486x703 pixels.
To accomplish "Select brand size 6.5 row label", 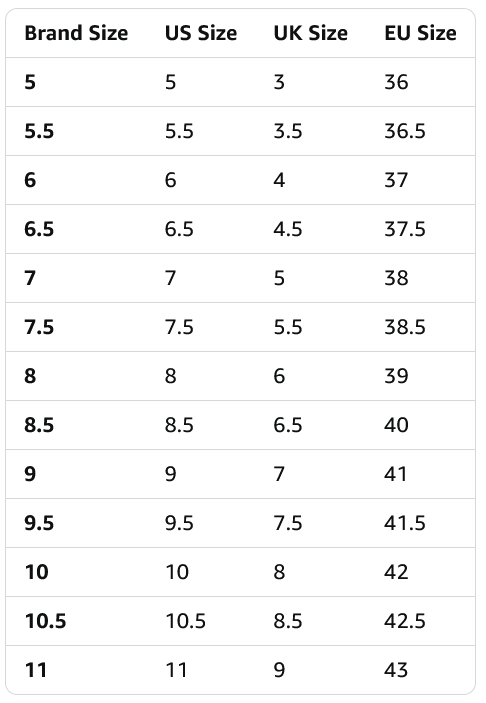I will pos(39,229).
